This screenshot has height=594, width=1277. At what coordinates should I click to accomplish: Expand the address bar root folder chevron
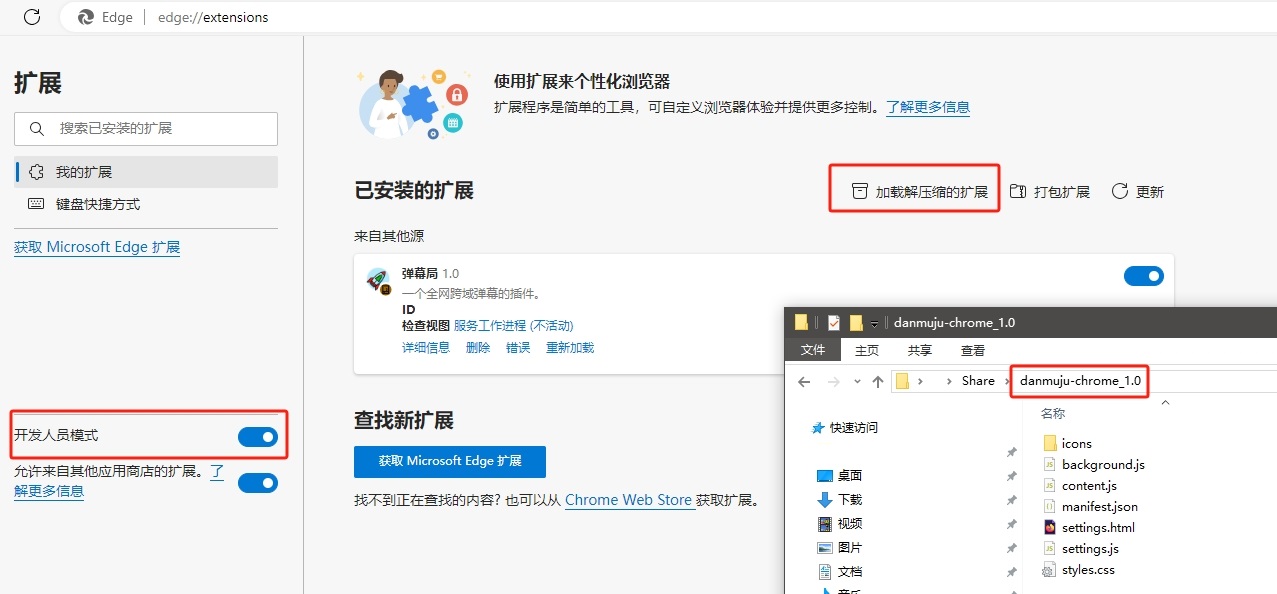[920, 381]
